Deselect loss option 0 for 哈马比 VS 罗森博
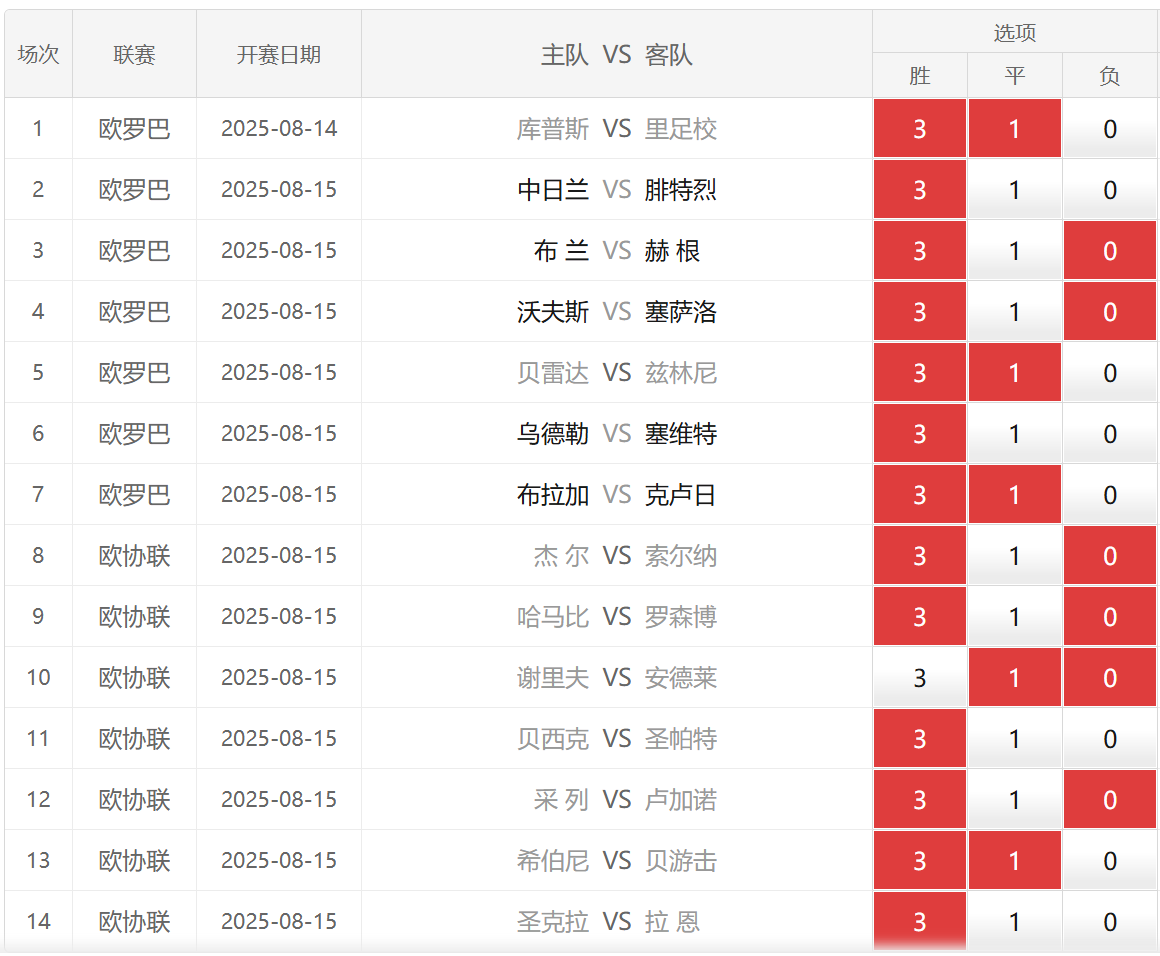 [1110, 616]
